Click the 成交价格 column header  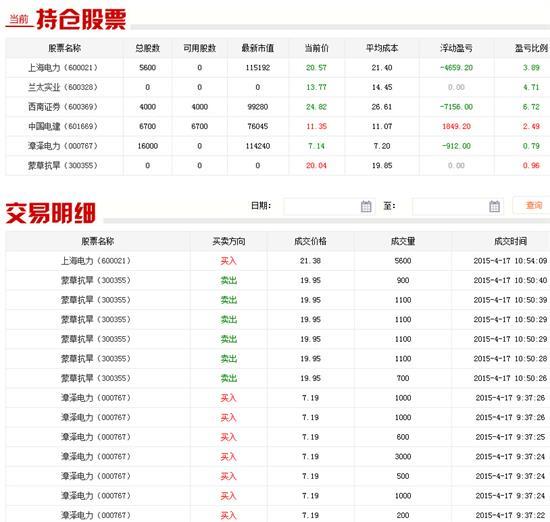click(310, 241)
